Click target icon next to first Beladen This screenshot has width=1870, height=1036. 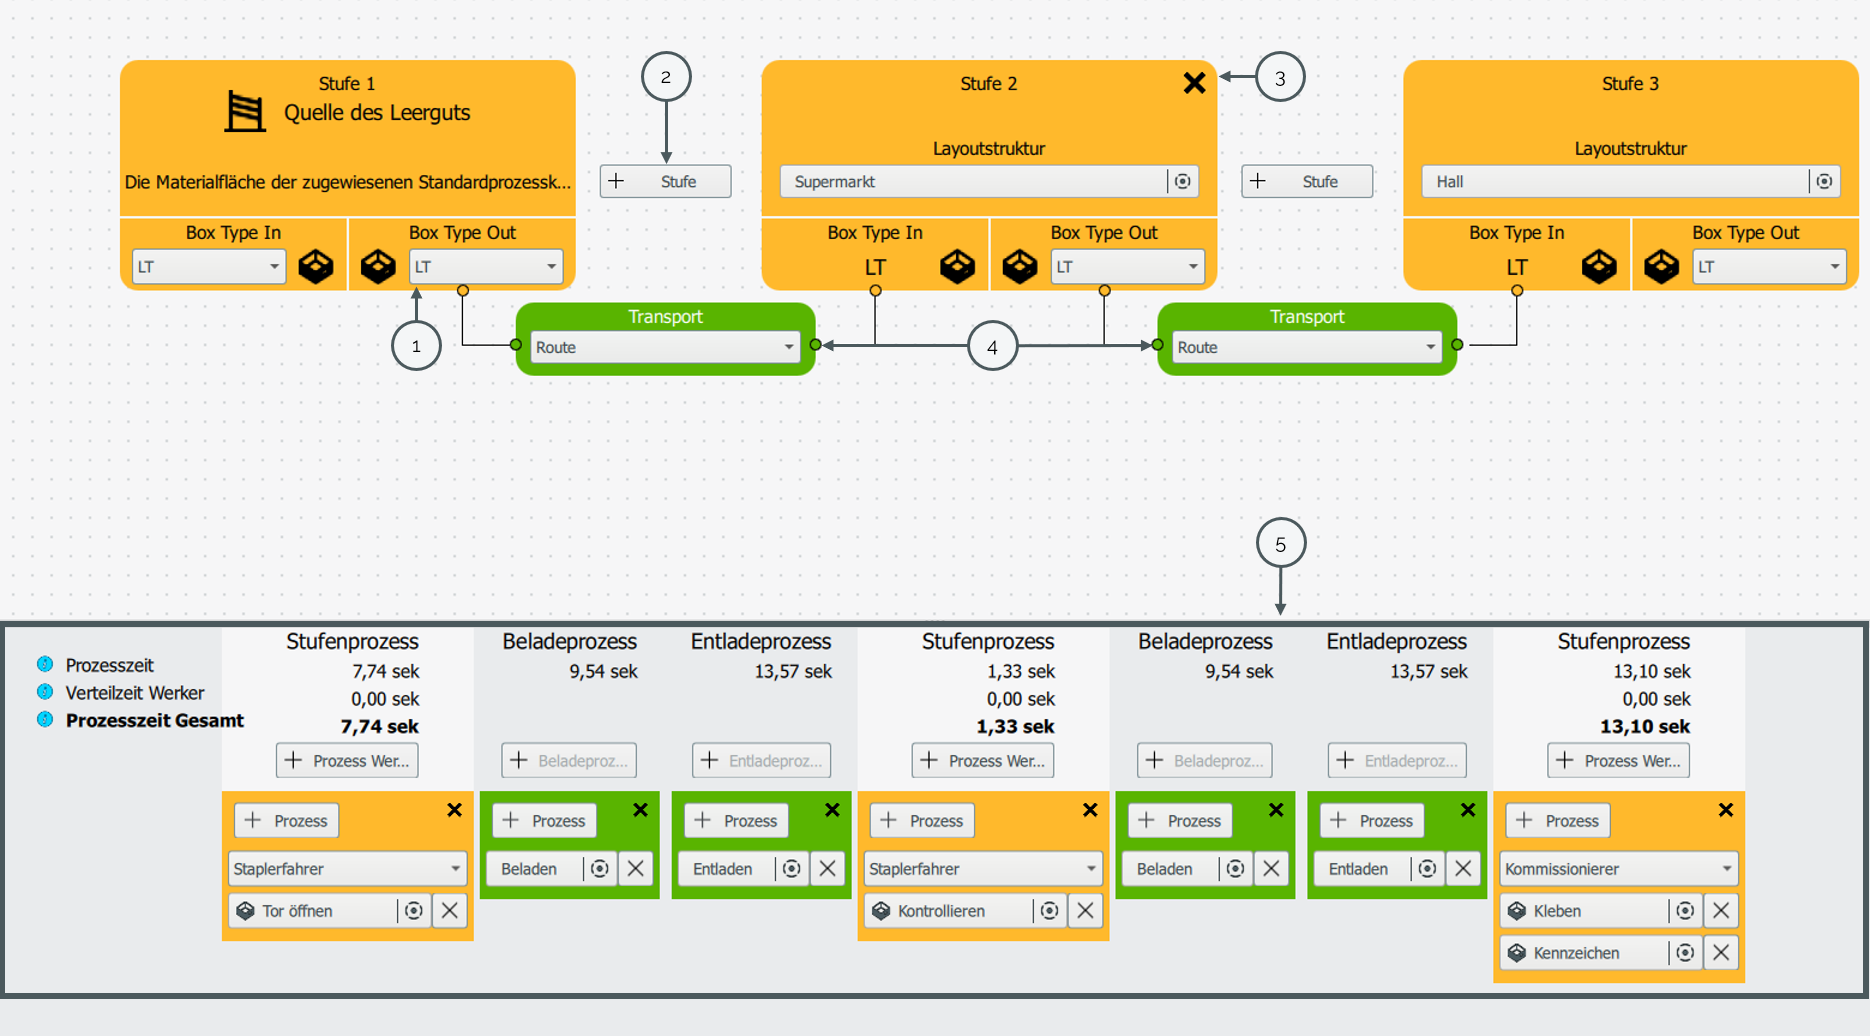click(599, 868)
